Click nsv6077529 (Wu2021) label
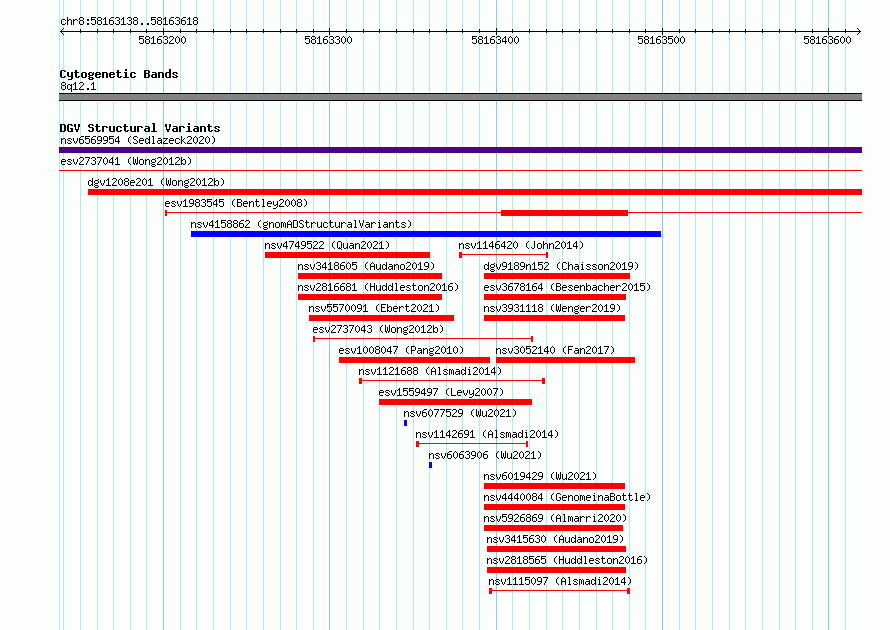This screenshot has width=890, height=630. 460,413
